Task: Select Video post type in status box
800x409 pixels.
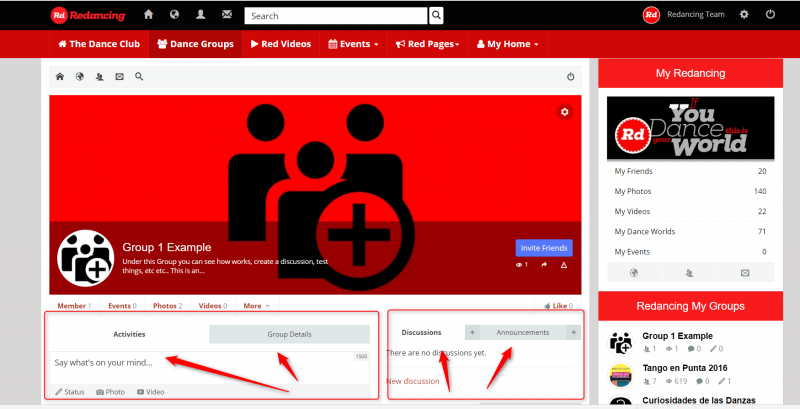Action: pos(150,391)
